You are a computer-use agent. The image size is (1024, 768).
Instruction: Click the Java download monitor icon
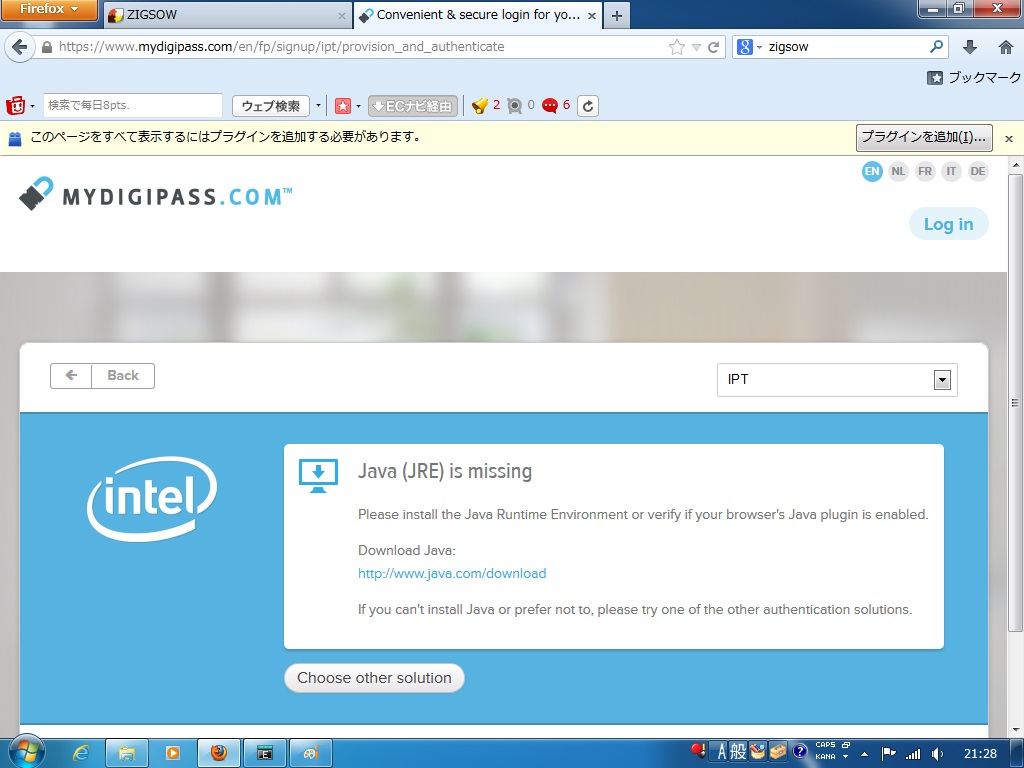click(318, 475)
